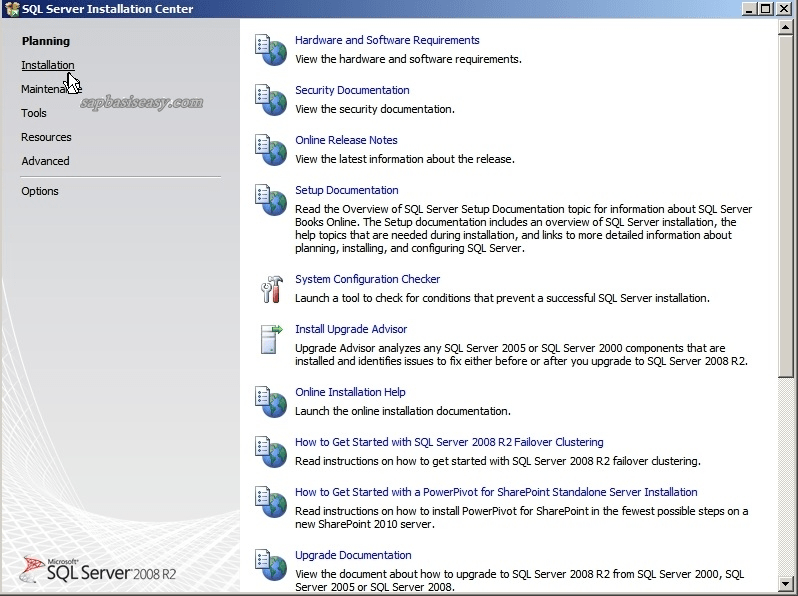Click the Online Installation Help globe icon
This screenshot has width=798, height=596.
point(271,402)
